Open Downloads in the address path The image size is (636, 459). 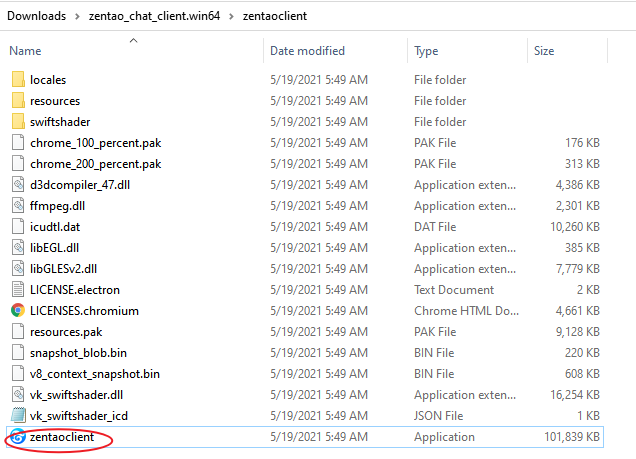pyautogui.click(x=38, y=17)
